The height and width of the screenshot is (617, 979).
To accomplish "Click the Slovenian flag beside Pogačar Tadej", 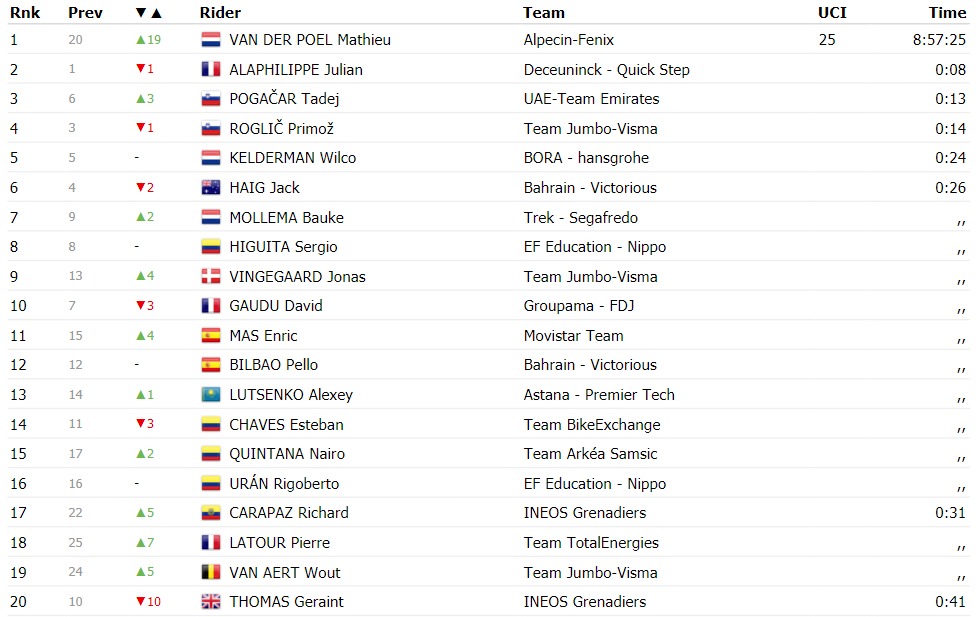I will point(210,99).
